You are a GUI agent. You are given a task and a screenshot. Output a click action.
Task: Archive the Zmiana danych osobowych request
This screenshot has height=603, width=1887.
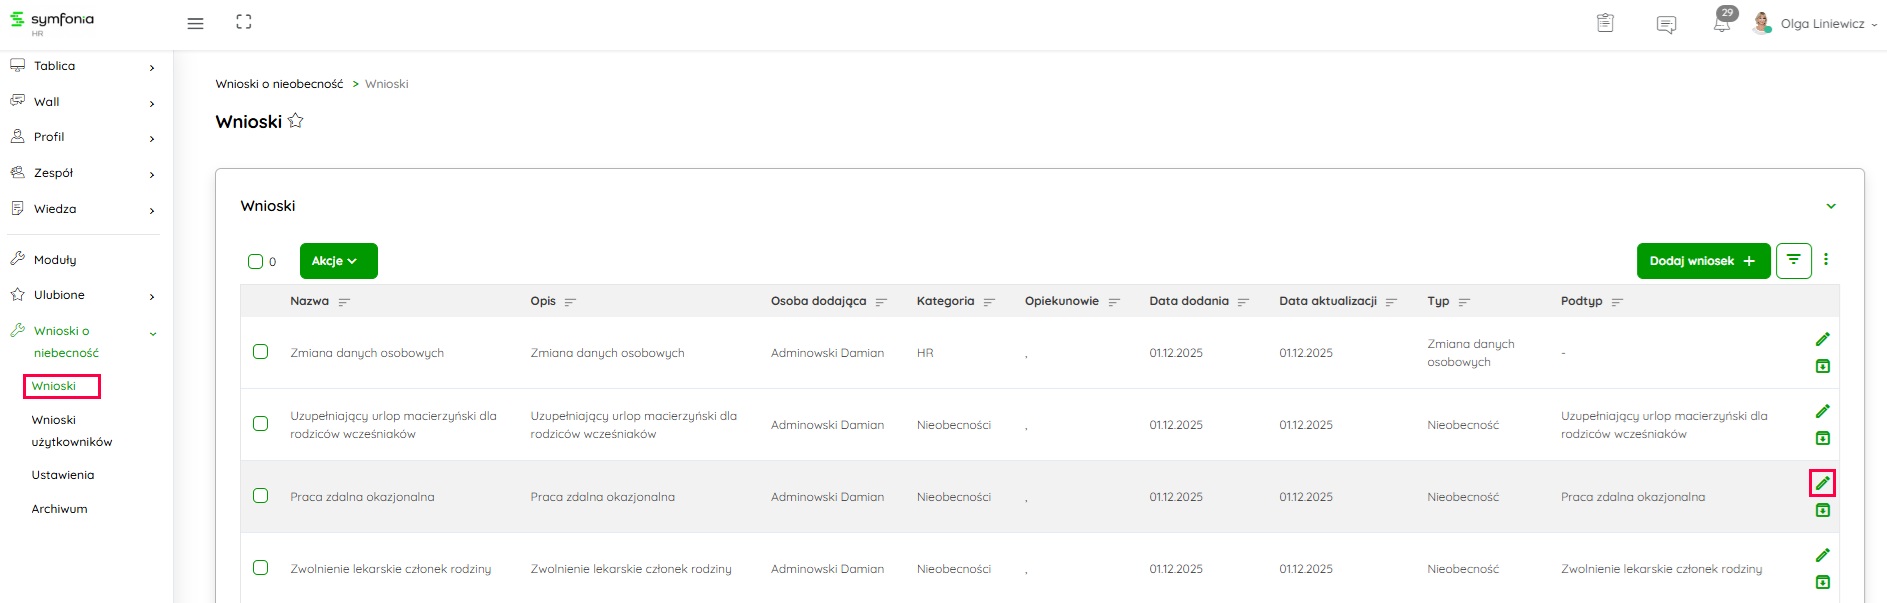point(1822,366)
